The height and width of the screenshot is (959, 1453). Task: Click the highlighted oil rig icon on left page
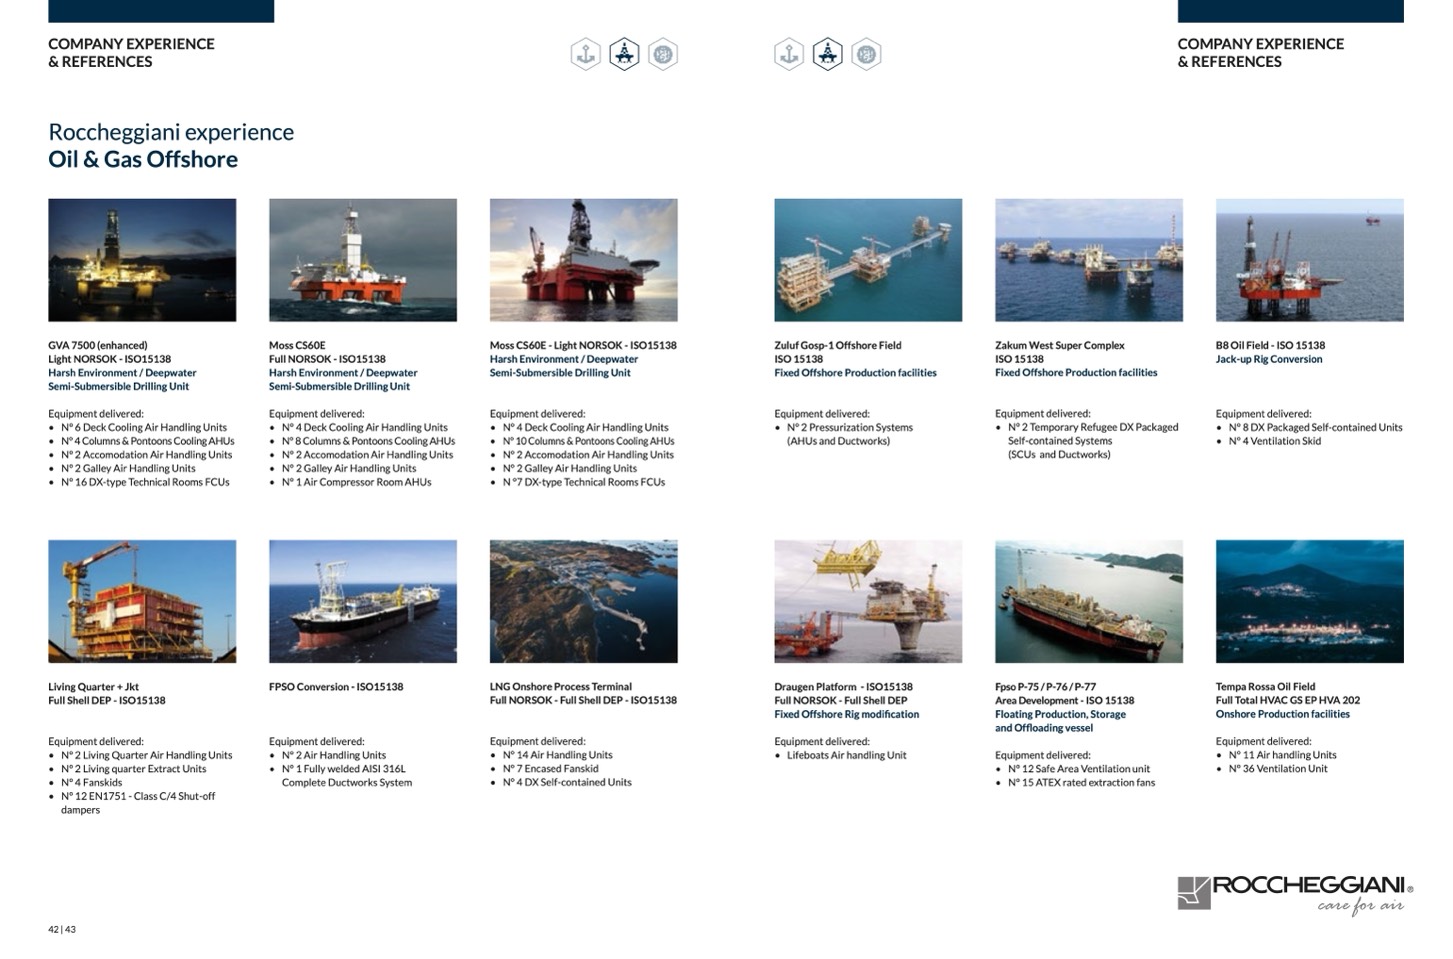pyautogui.click(x=624, y=54)
